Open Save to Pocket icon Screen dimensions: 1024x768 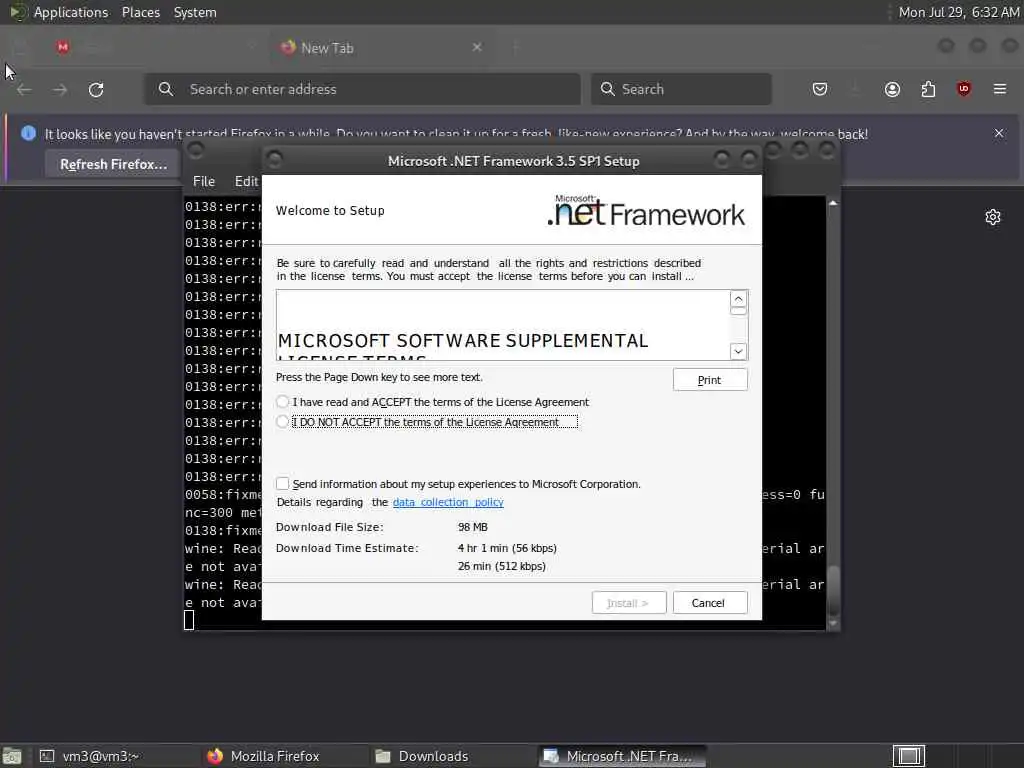click(x=820, y=89)
